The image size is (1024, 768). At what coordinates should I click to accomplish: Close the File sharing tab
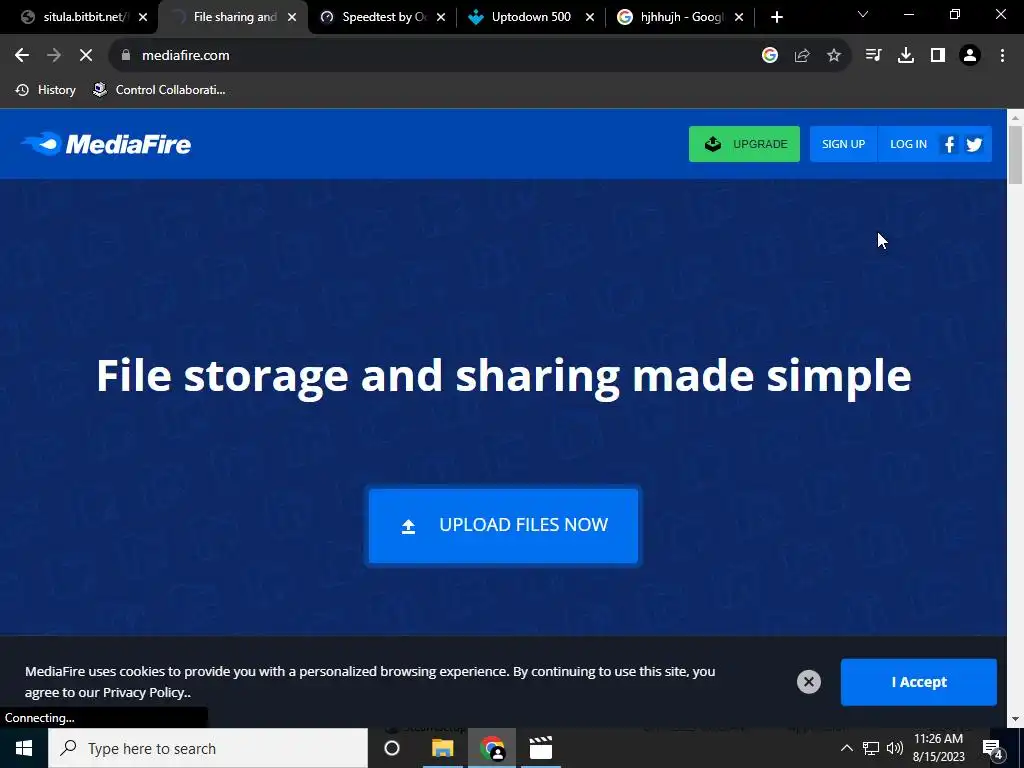tap(292, 18)
